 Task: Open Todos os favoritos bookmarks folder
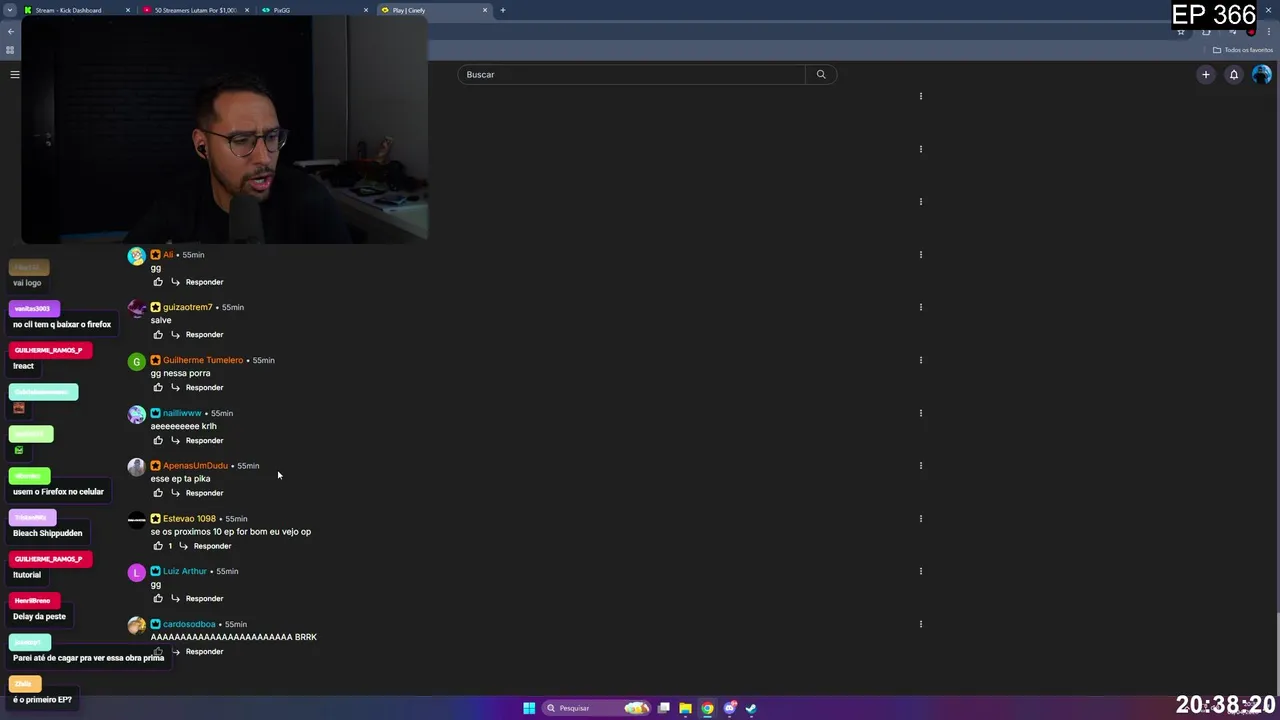pos(1243,50)
